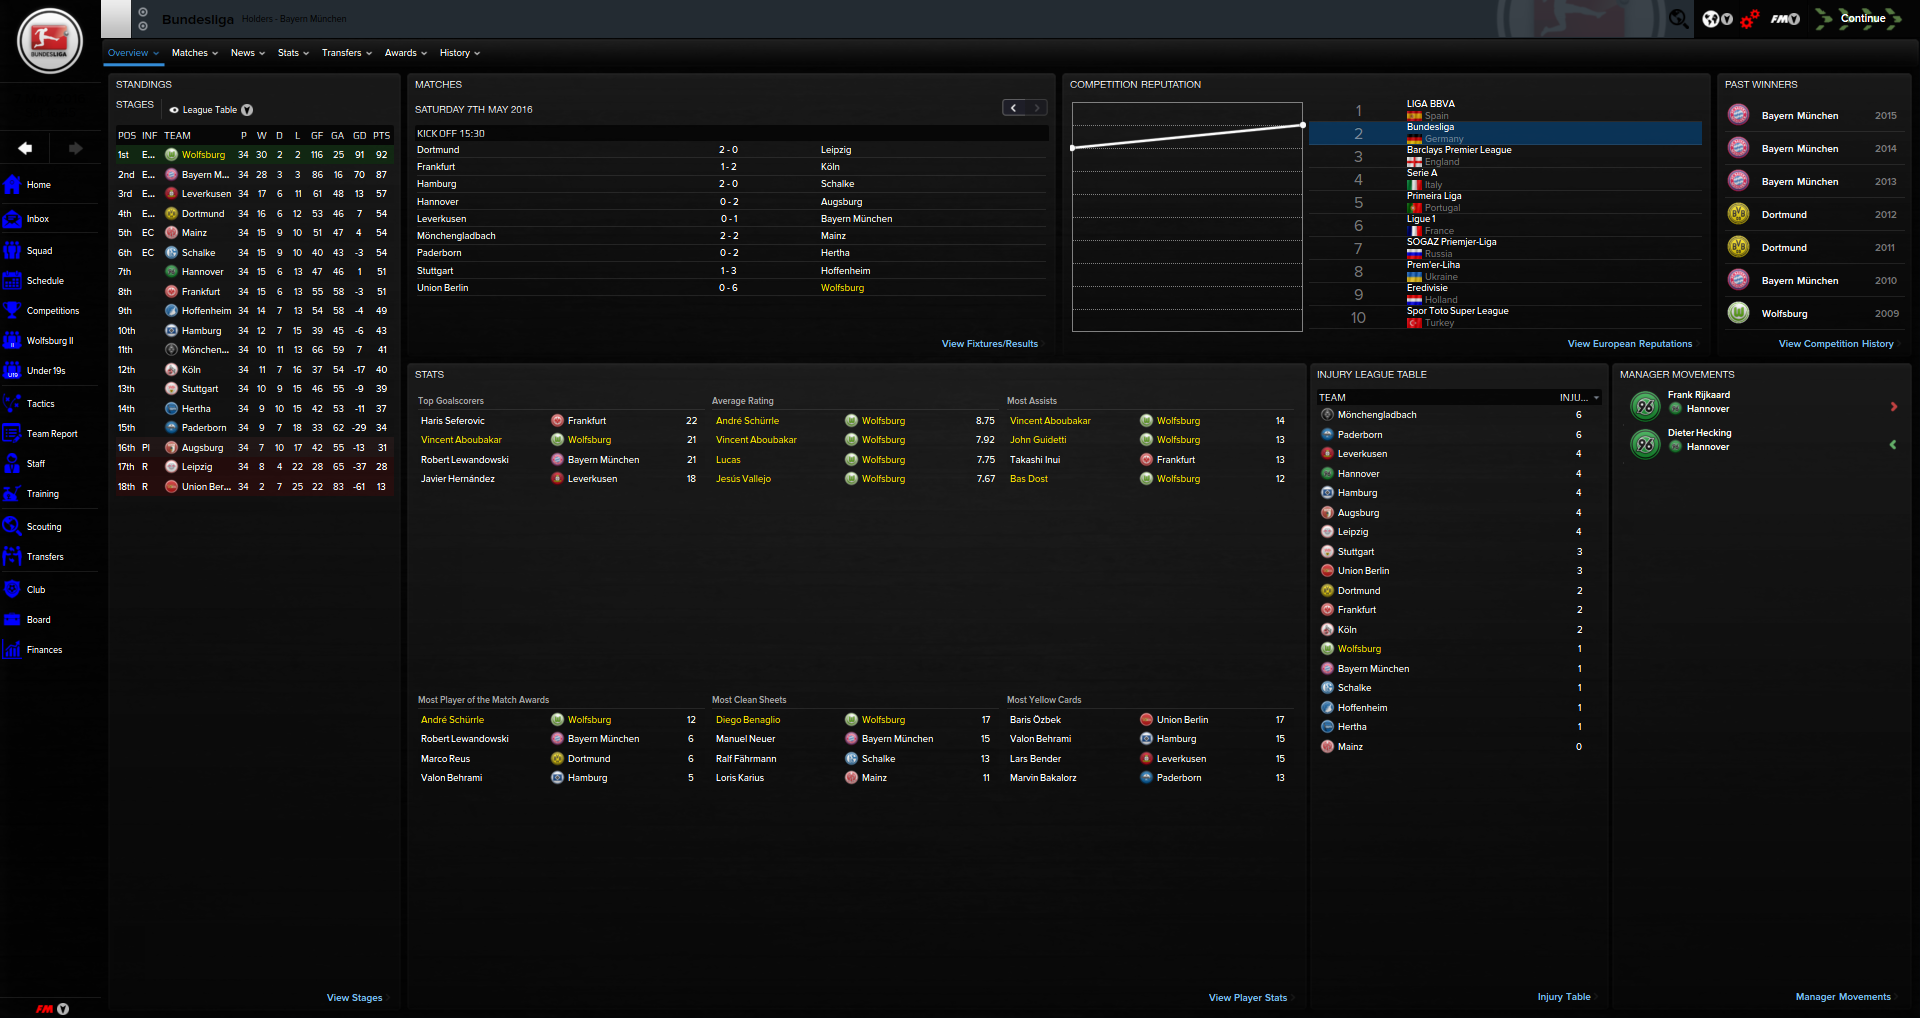
Task: Click upper circular button beside Bundesliga title
Action: coord(143,12)
